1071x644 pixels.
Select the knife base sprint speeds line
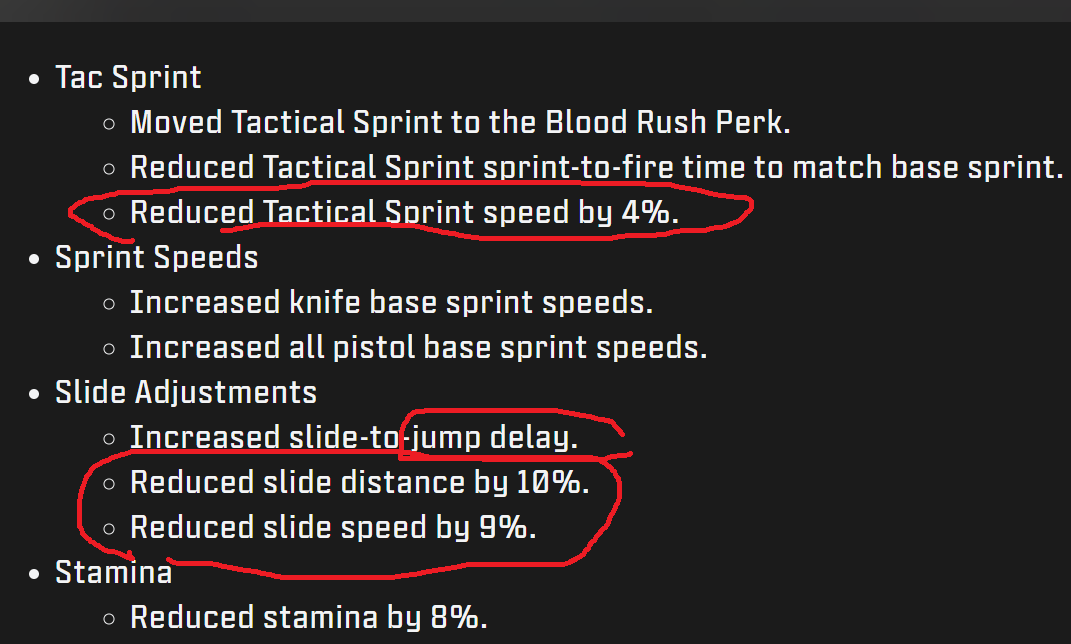click(x=391, y=303)
